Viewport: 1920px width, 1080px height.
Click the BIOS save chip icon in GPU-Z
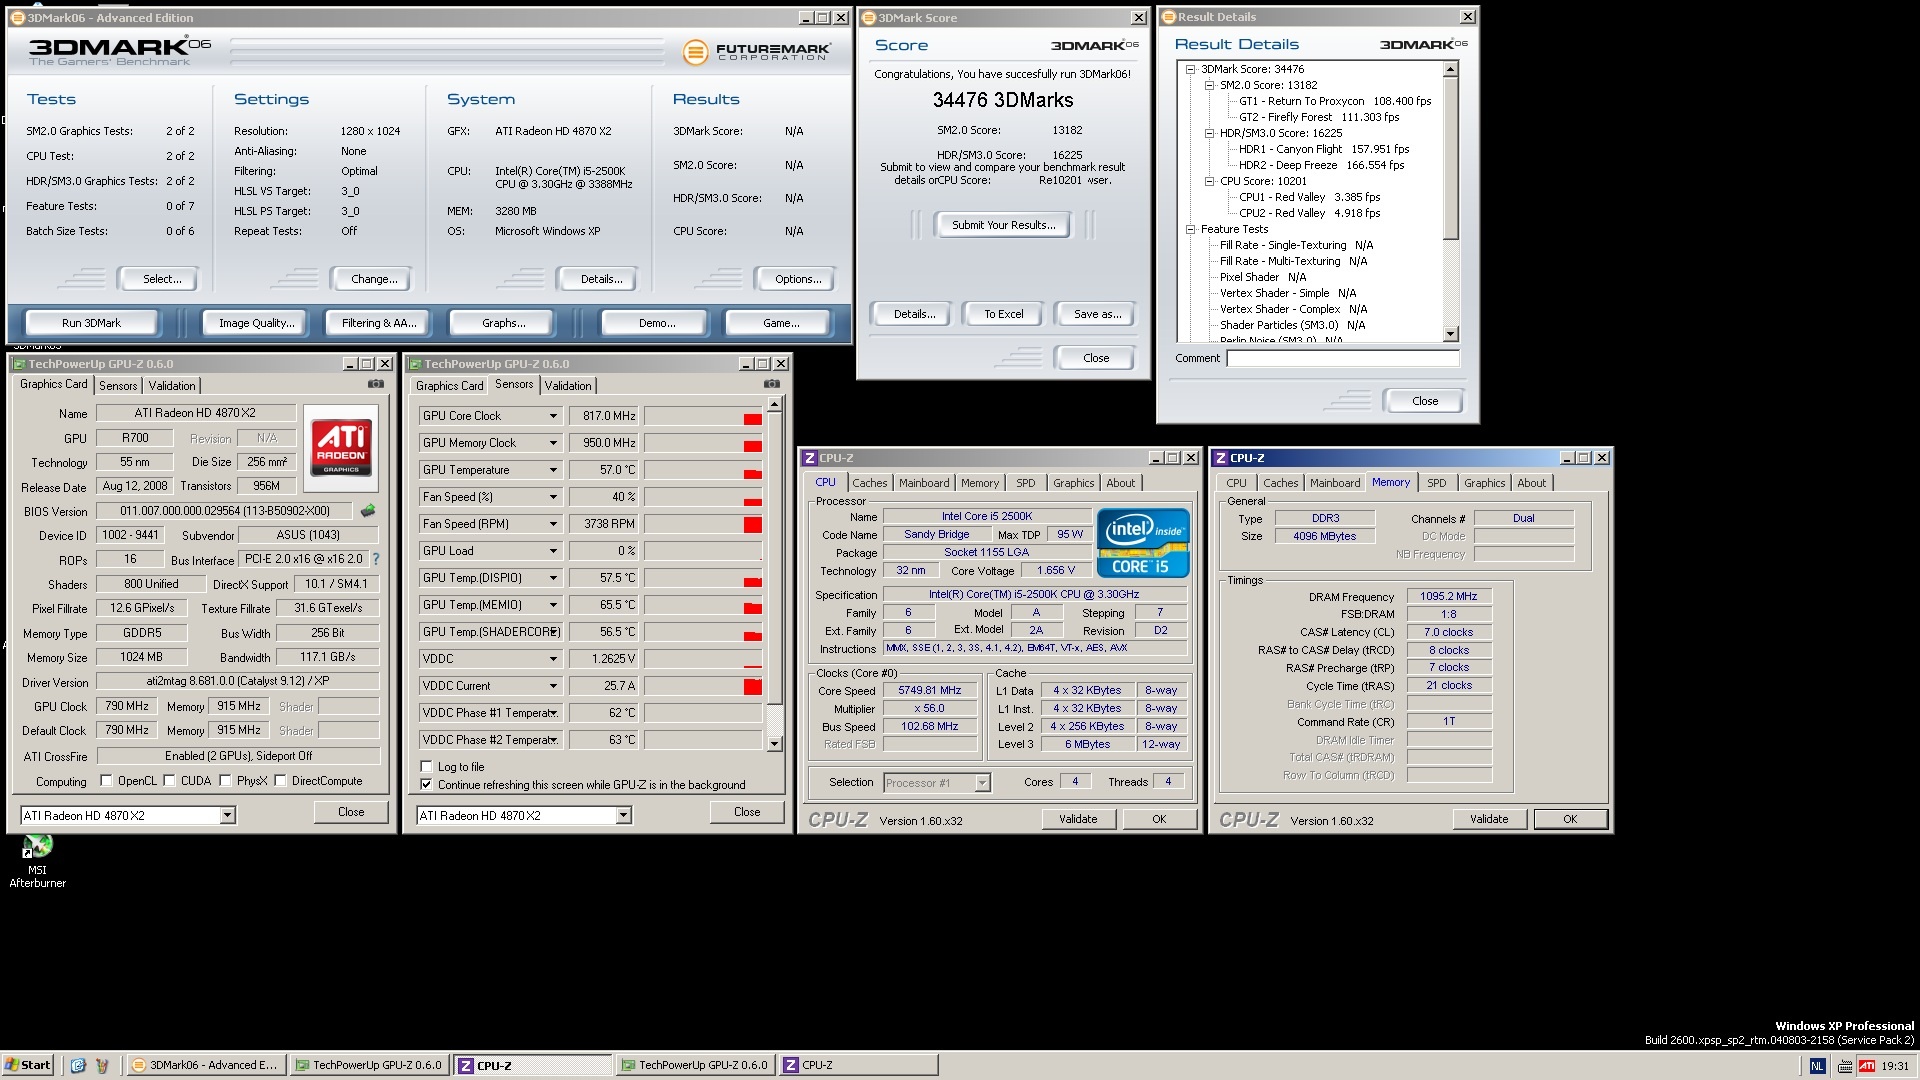coord(368,511)
